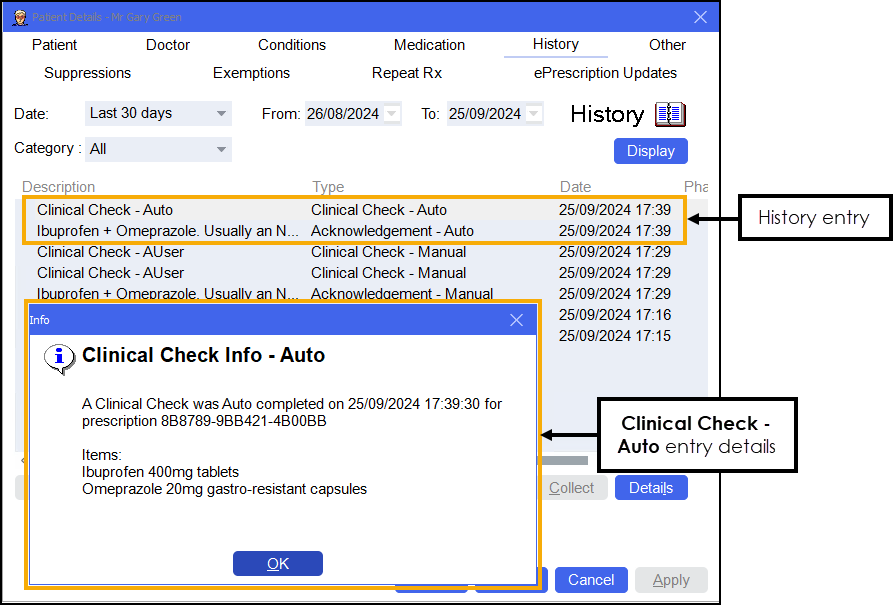Open the To date picker
895x605 pixels.
tap(534, 114)
